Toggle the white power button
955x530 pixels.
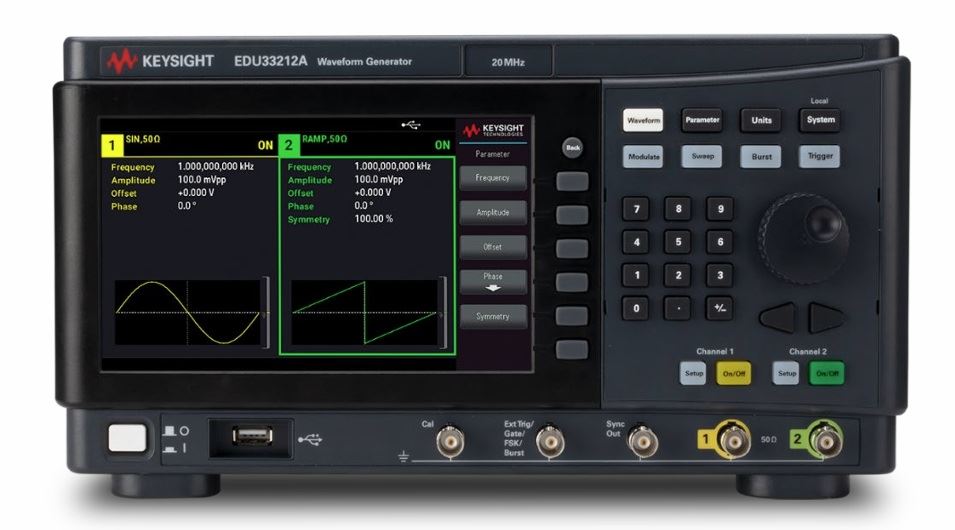(x=127, y=438)
